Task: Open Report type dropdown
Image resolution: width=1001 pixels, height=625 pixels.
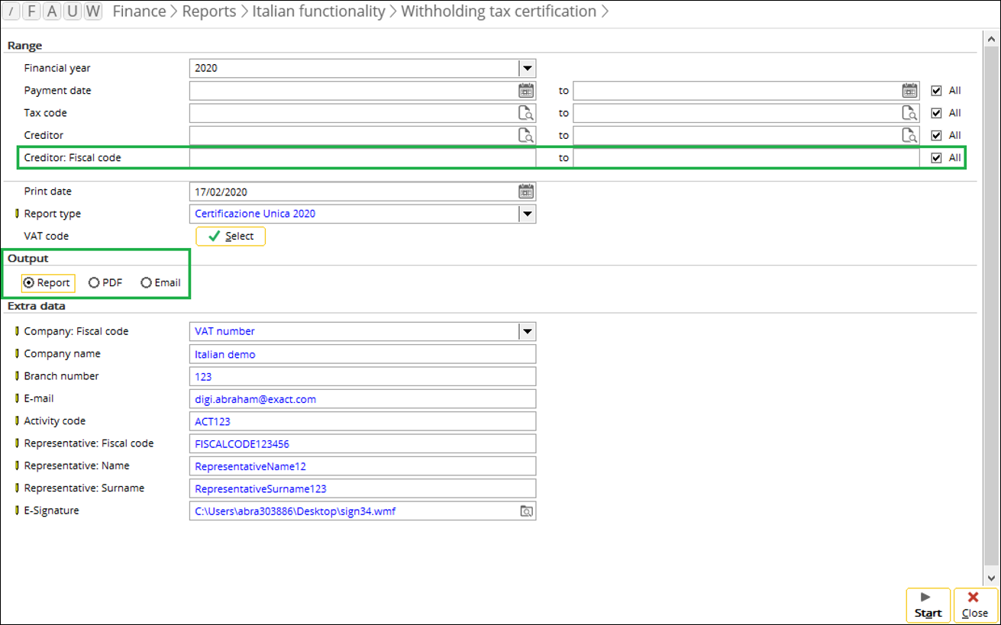Action: pyautogui.click(x=527, y=214)
